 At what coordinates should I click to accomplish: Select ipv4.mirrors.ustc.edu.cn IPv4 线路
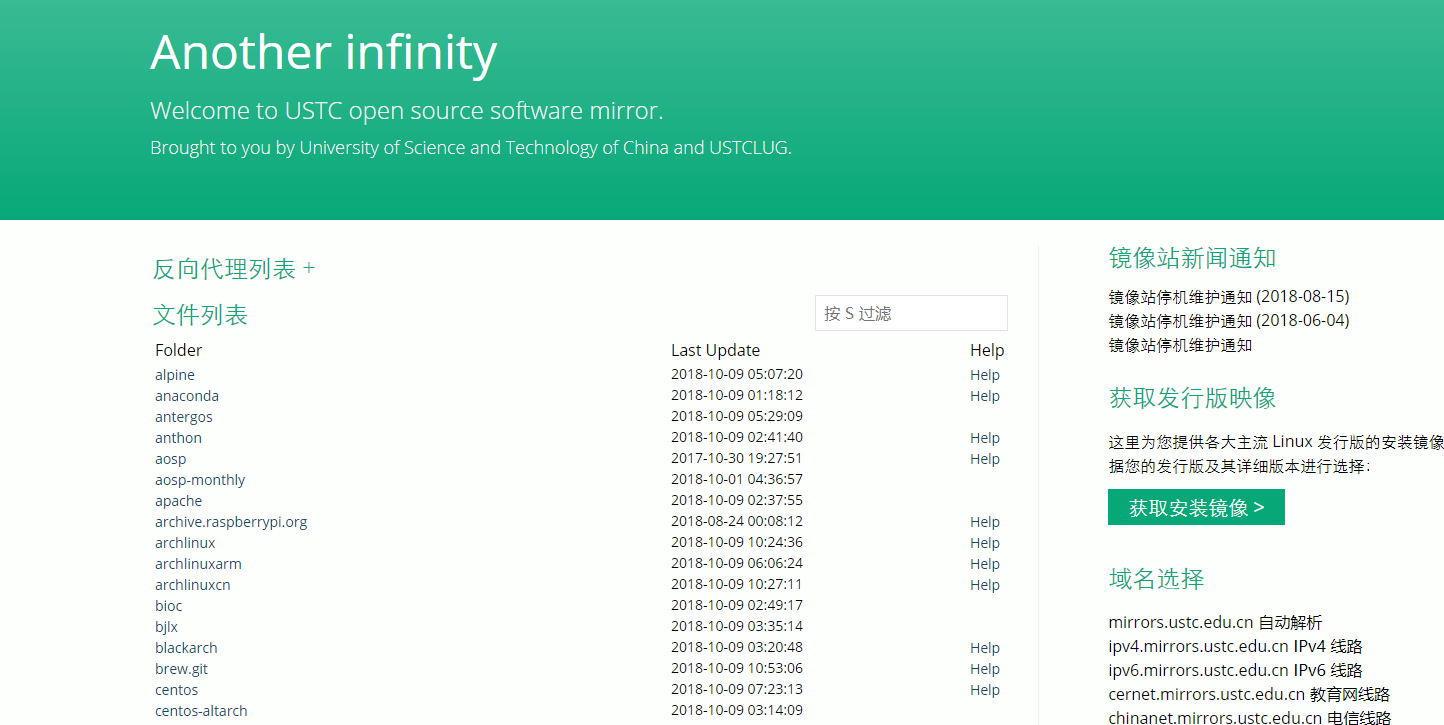(1236, 646)
